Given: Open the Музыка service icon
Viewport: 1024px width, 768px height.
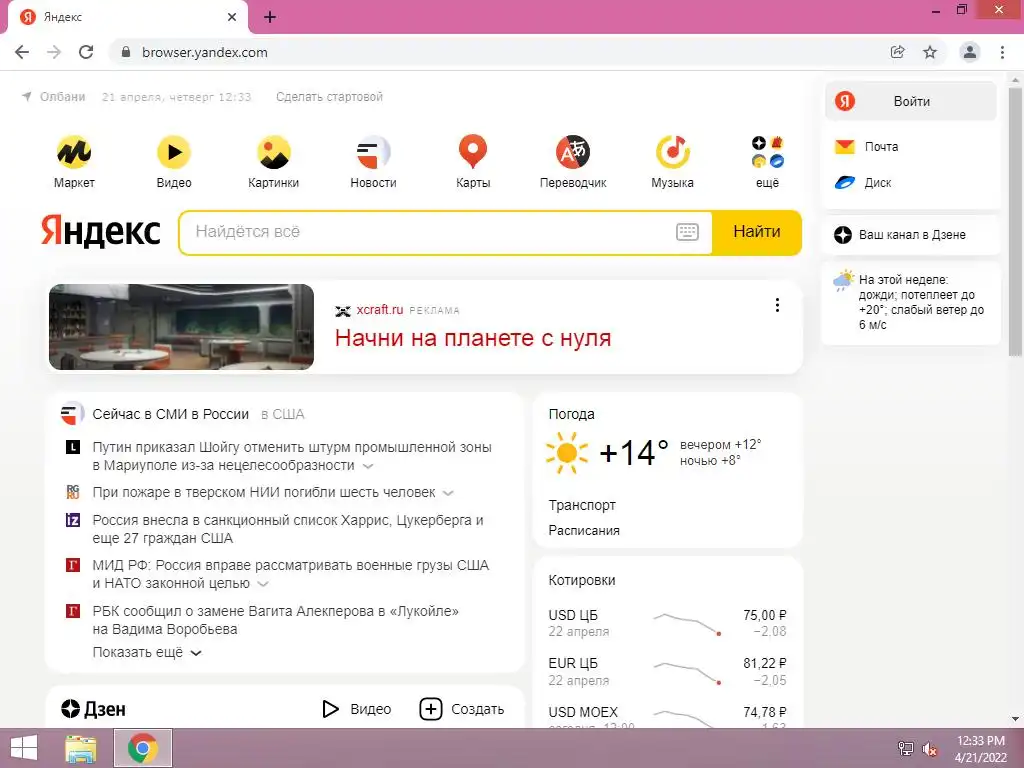Looking at the screenshot, I should point(673,152).
